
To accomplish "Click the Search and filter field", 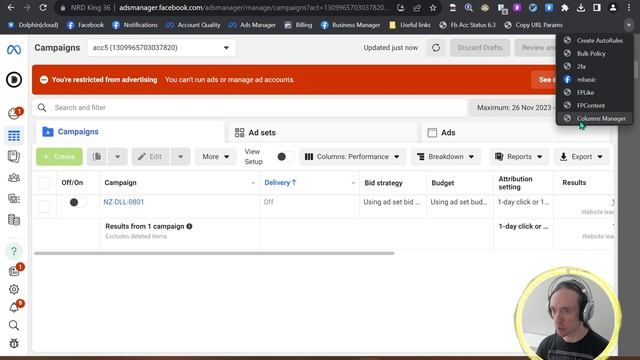I will tap(249, 108).
